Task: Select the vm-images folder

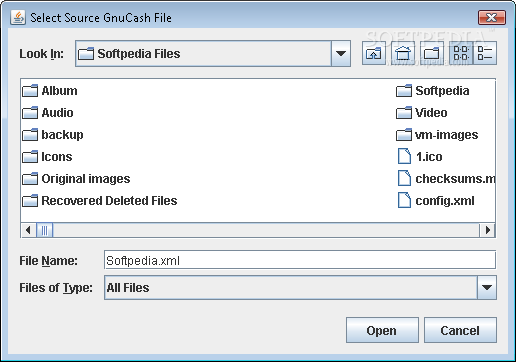Action: [437, 135]
